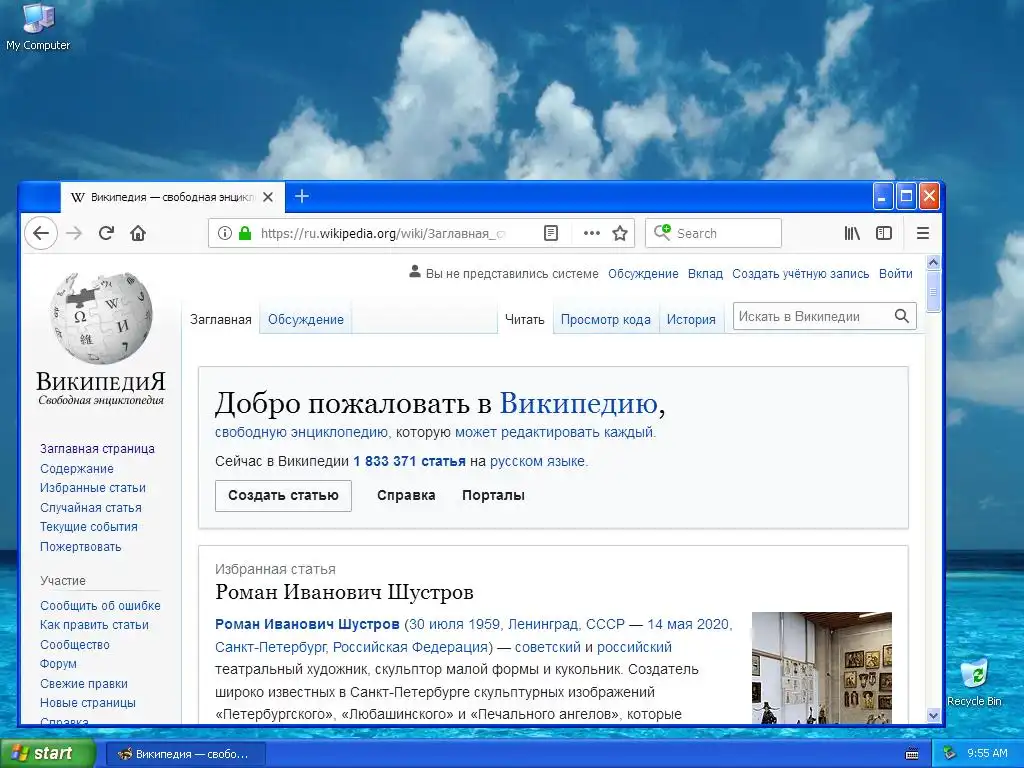
Task: Open the Windows Start menu
Action: 46,754
